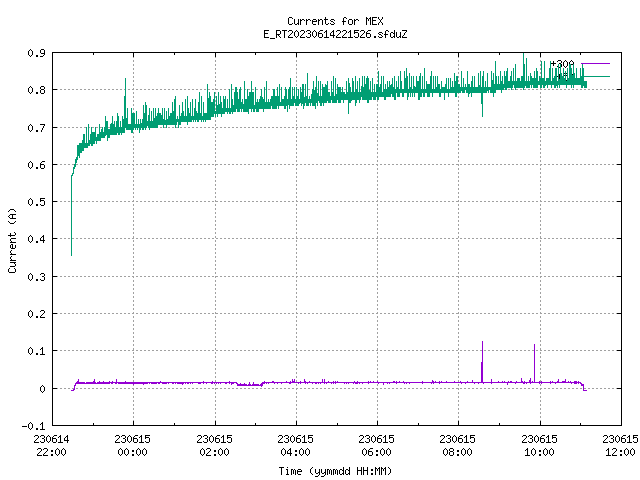Click the '230615 10:00' x-axis tick label
Viewport: 640px width, 480px height.
point(540,445)
